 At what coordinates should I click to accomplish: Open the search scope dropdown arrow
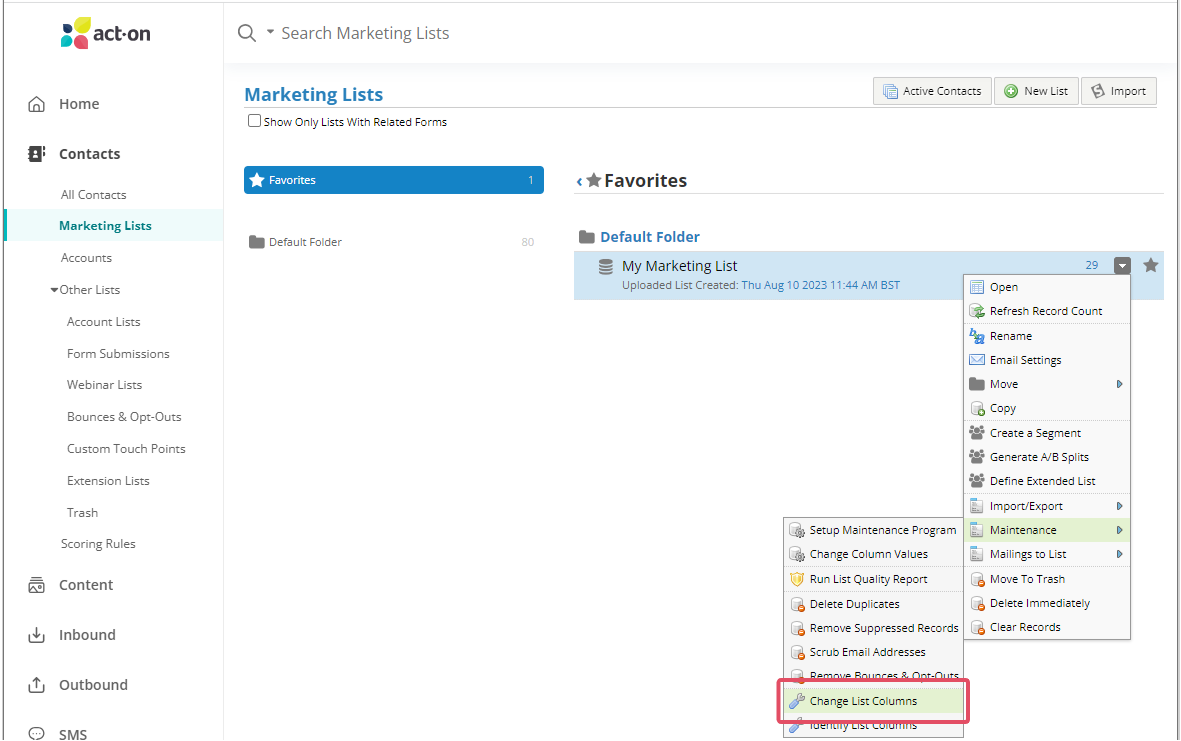point(270,32)
